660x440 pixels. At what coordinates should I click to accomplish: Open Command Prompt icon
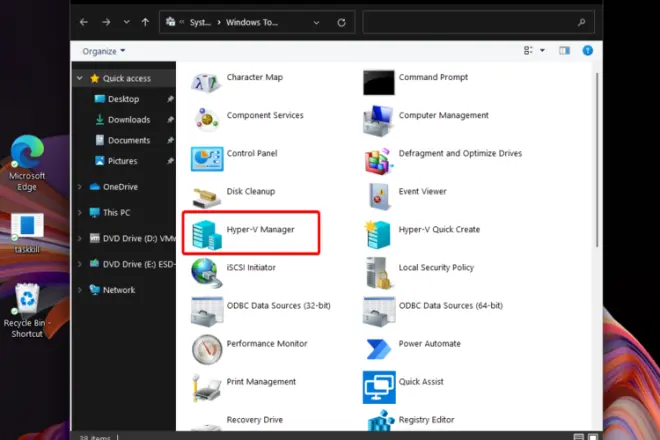(x=378, y=83)
